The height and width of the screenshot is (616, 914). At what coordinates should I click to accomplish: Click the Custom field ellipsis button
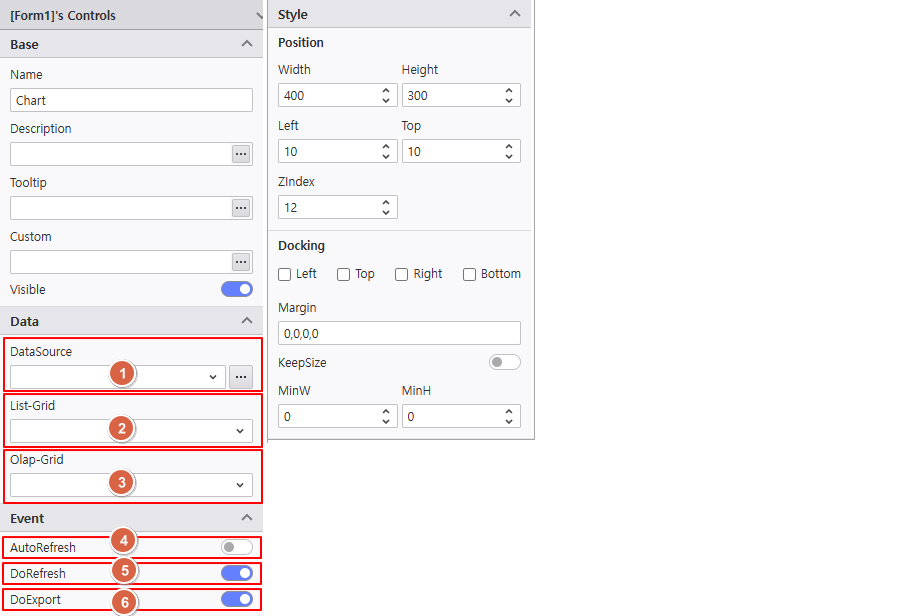(x=241, y=262)
